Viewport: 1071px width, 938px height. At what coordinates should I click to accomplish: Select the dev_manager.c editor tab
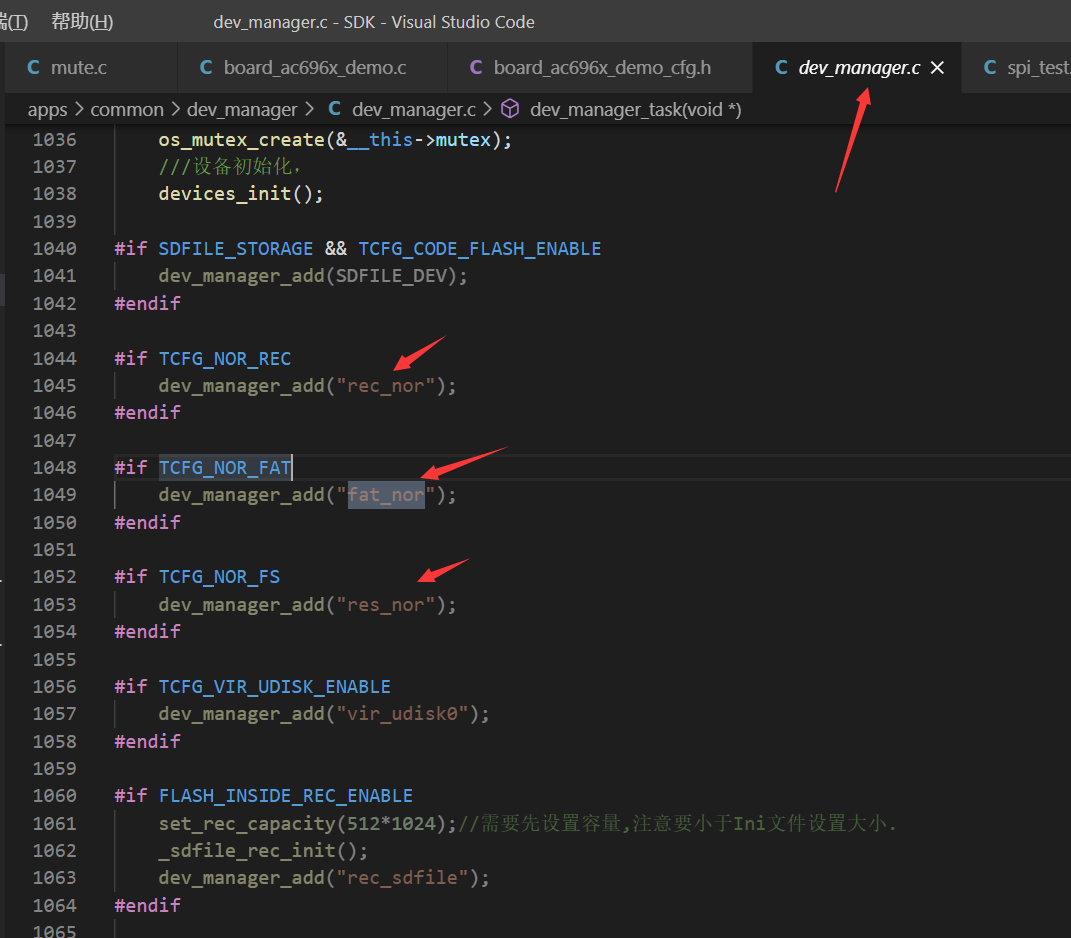tap(859, 68)
